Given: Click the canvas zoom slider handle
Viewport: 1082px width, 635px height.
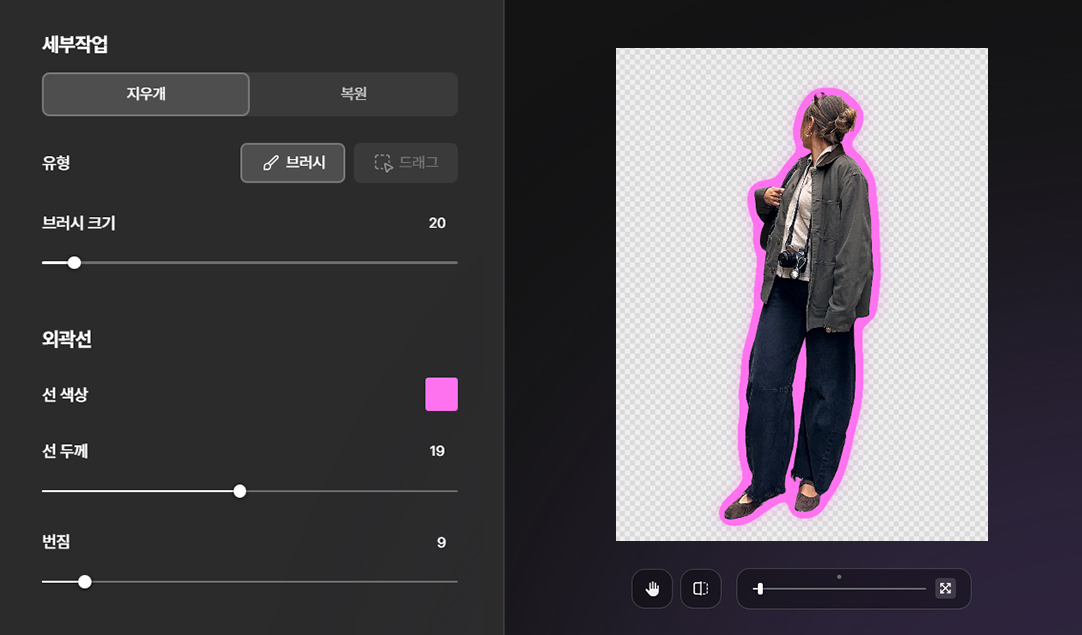Looking at the screenshot, I should coord(760,589).
